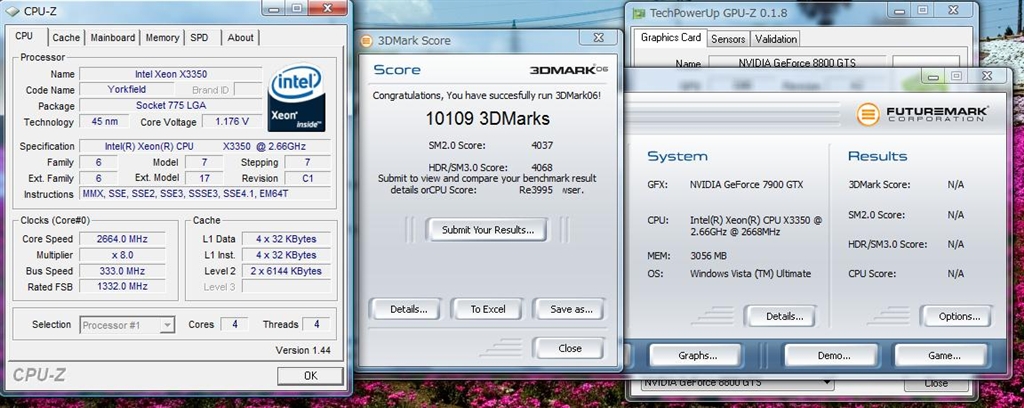Click the 3DMark Score window icon
Viewport: 1024px width, 408px height.
[x=367, y=41]
